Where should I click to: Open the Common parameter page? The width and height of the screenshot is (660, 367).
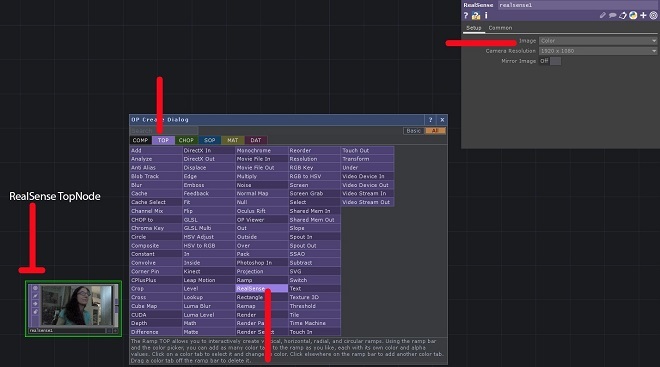(x=500, y=28)
